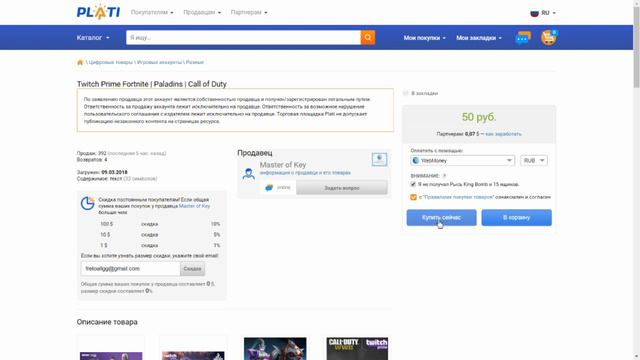Open the как заработать link
640x360 pixels.
(503, 134)
